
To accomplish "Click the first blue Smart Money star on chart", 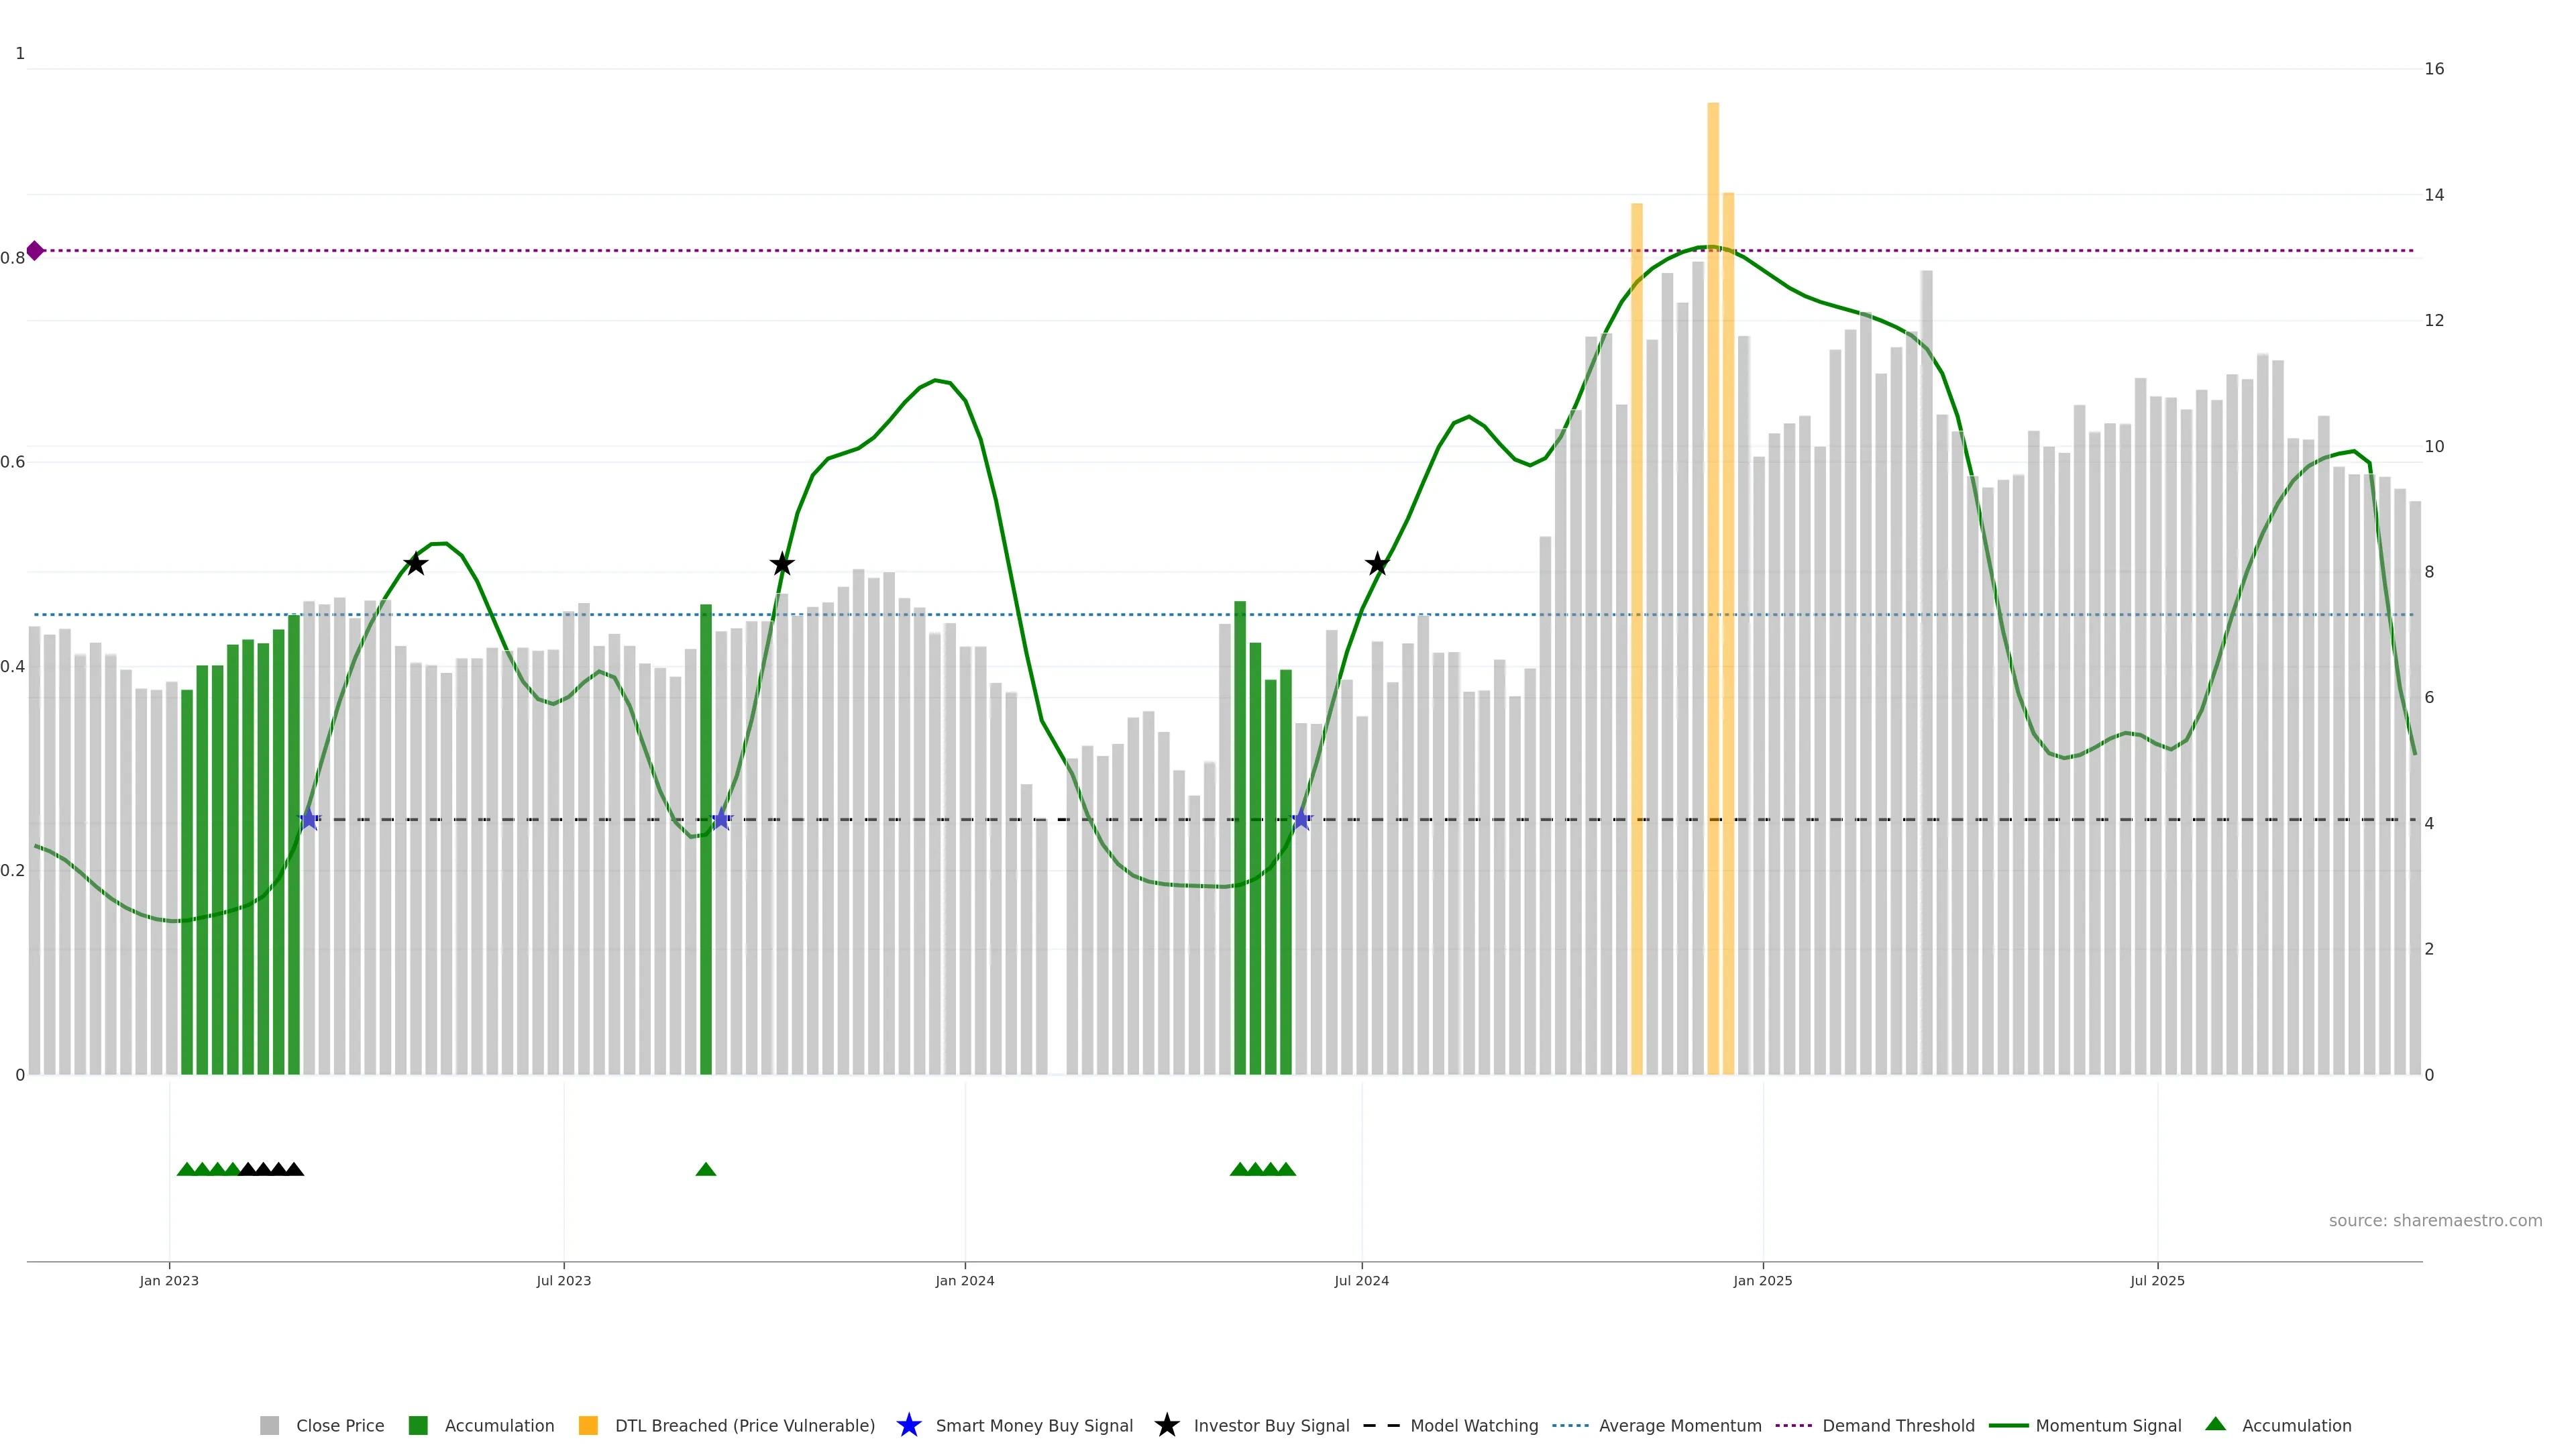I will point(309,819).
